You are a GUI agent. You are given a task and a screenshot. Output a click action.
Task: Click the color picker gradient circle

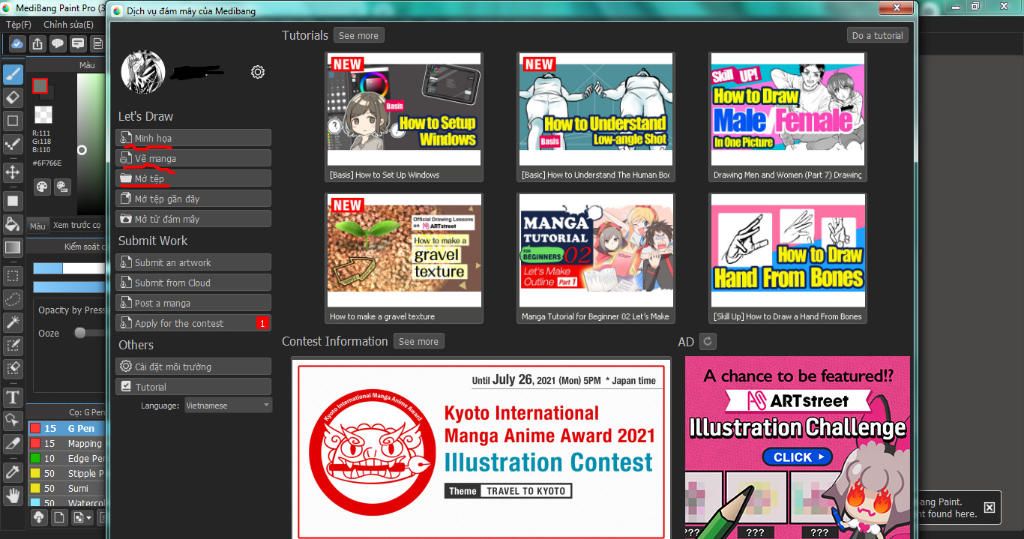pyautogui.click(x=82, y=150)
